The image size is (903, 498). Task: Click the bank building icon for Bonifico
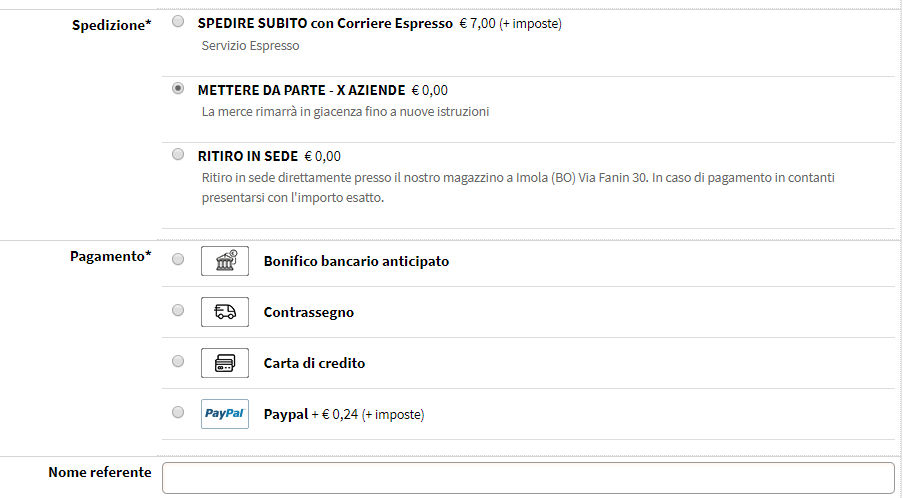tap(225, 261)
